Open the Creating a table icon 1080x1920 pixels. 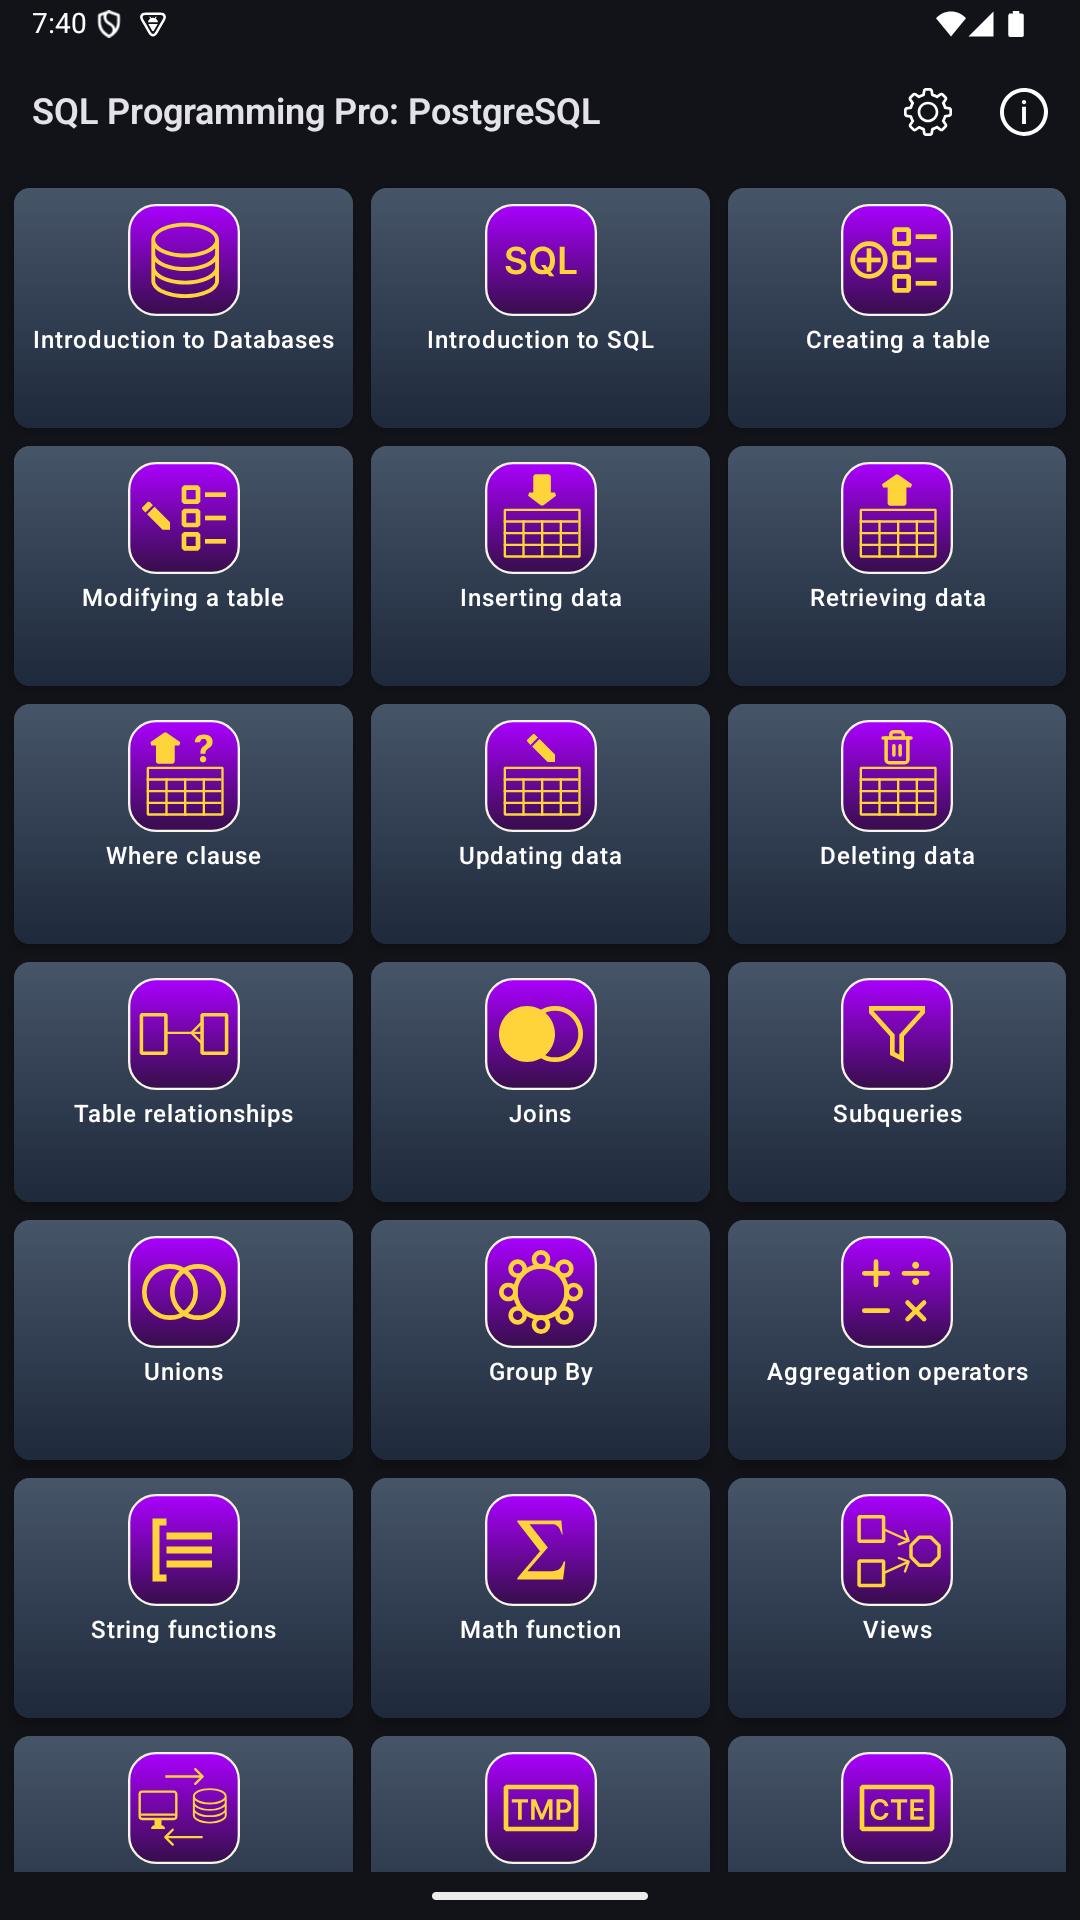coord(897,260)
